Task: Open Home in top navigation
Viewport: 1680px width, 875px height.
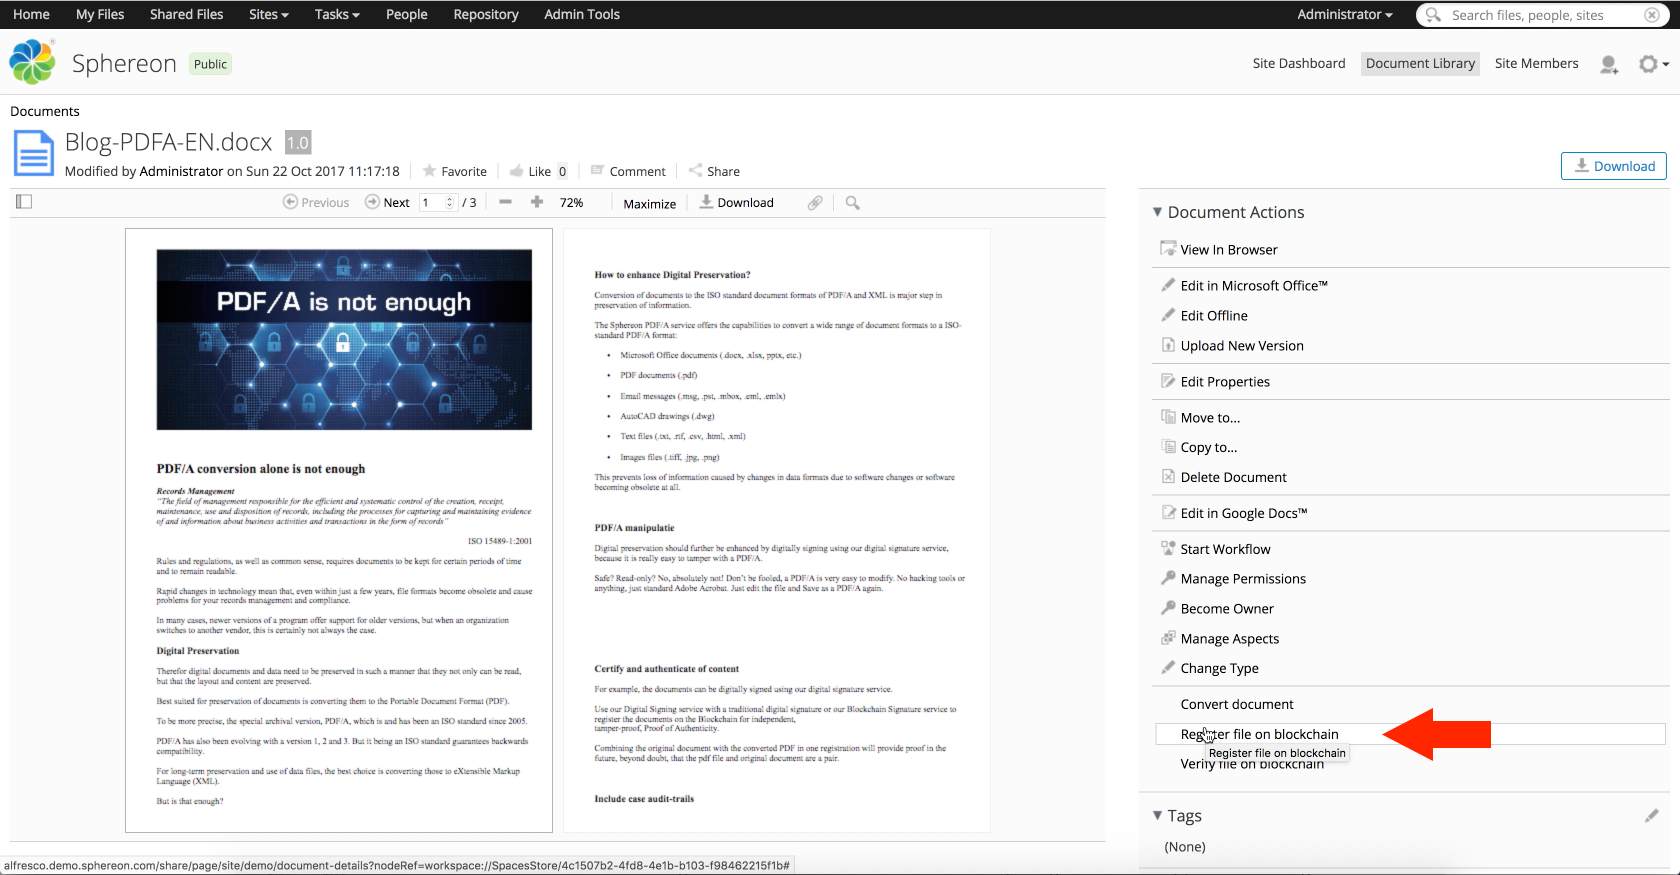Action: (x=31, y=14)
